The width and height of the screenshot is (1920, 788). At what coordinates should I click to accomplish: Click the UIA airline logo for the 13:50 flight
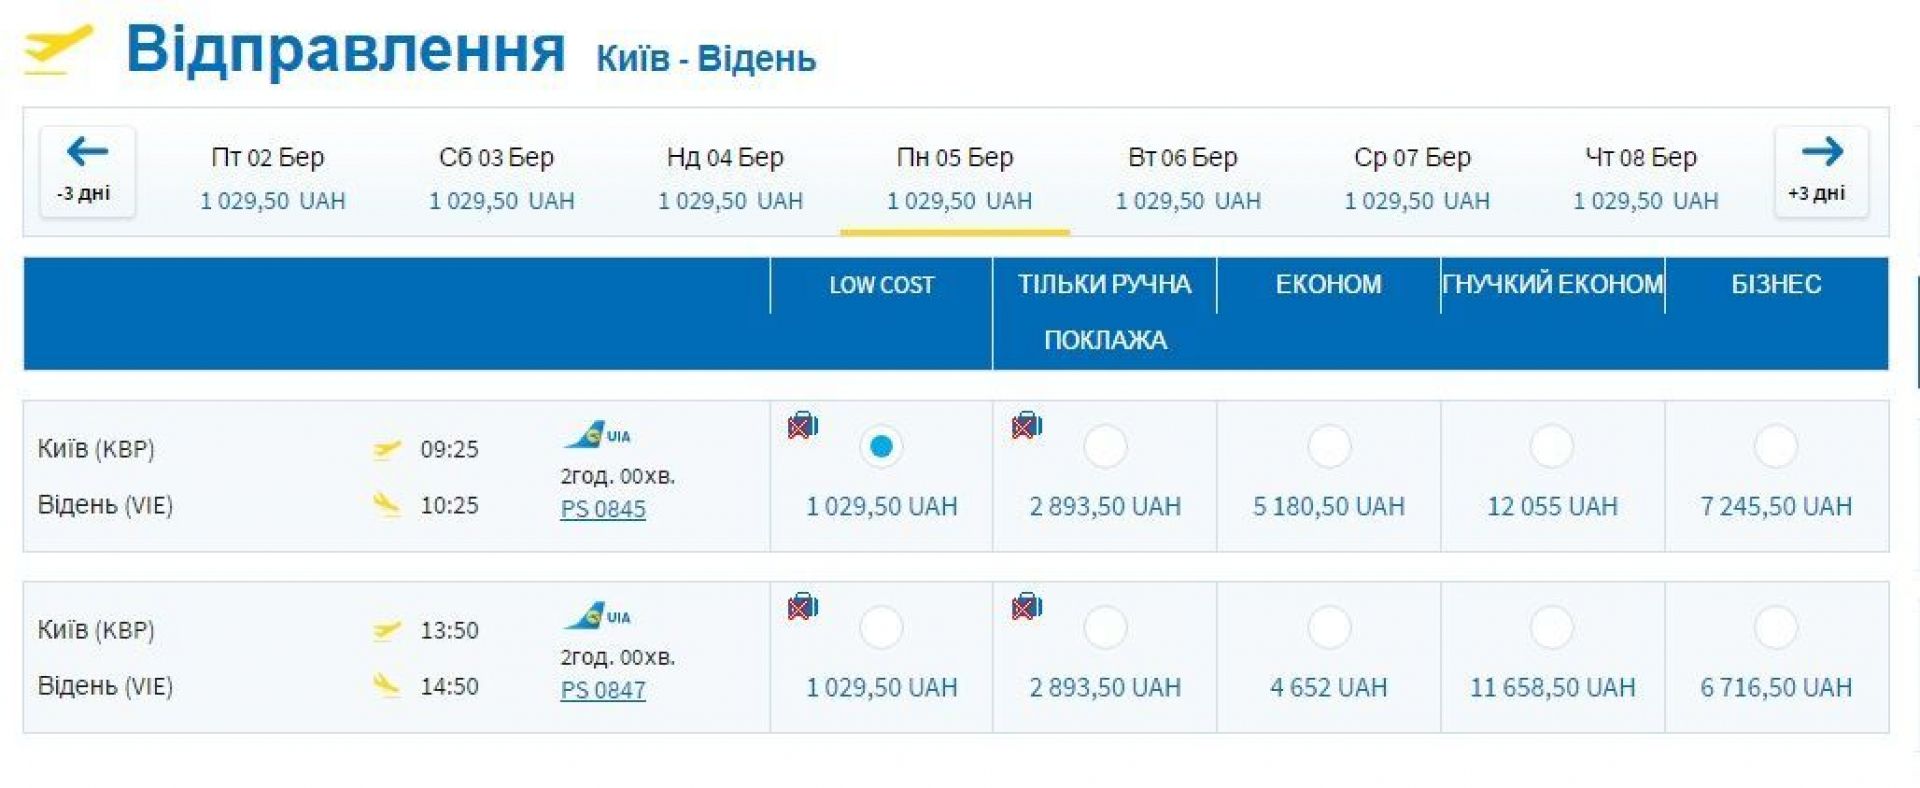[x=597, y=616]
